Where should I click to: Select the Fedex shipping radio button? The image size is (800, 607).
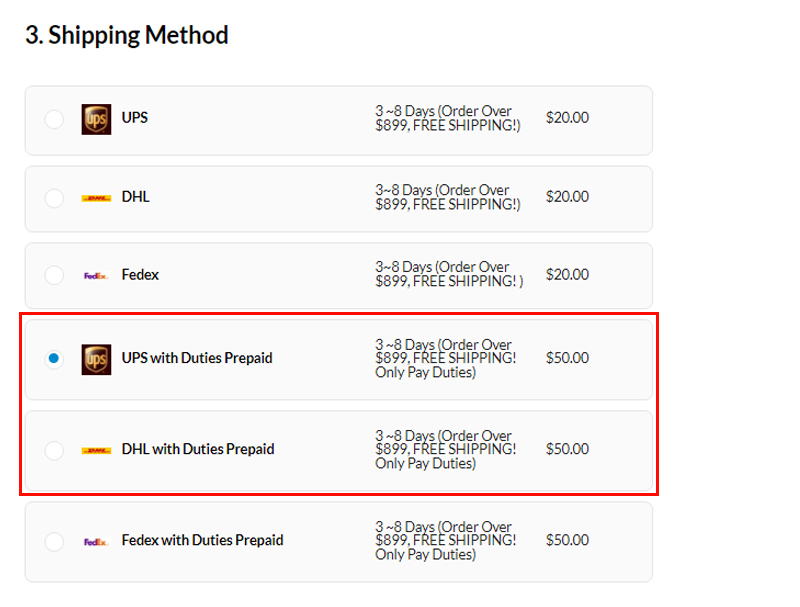pyautogui.click(x=54, y=275)
